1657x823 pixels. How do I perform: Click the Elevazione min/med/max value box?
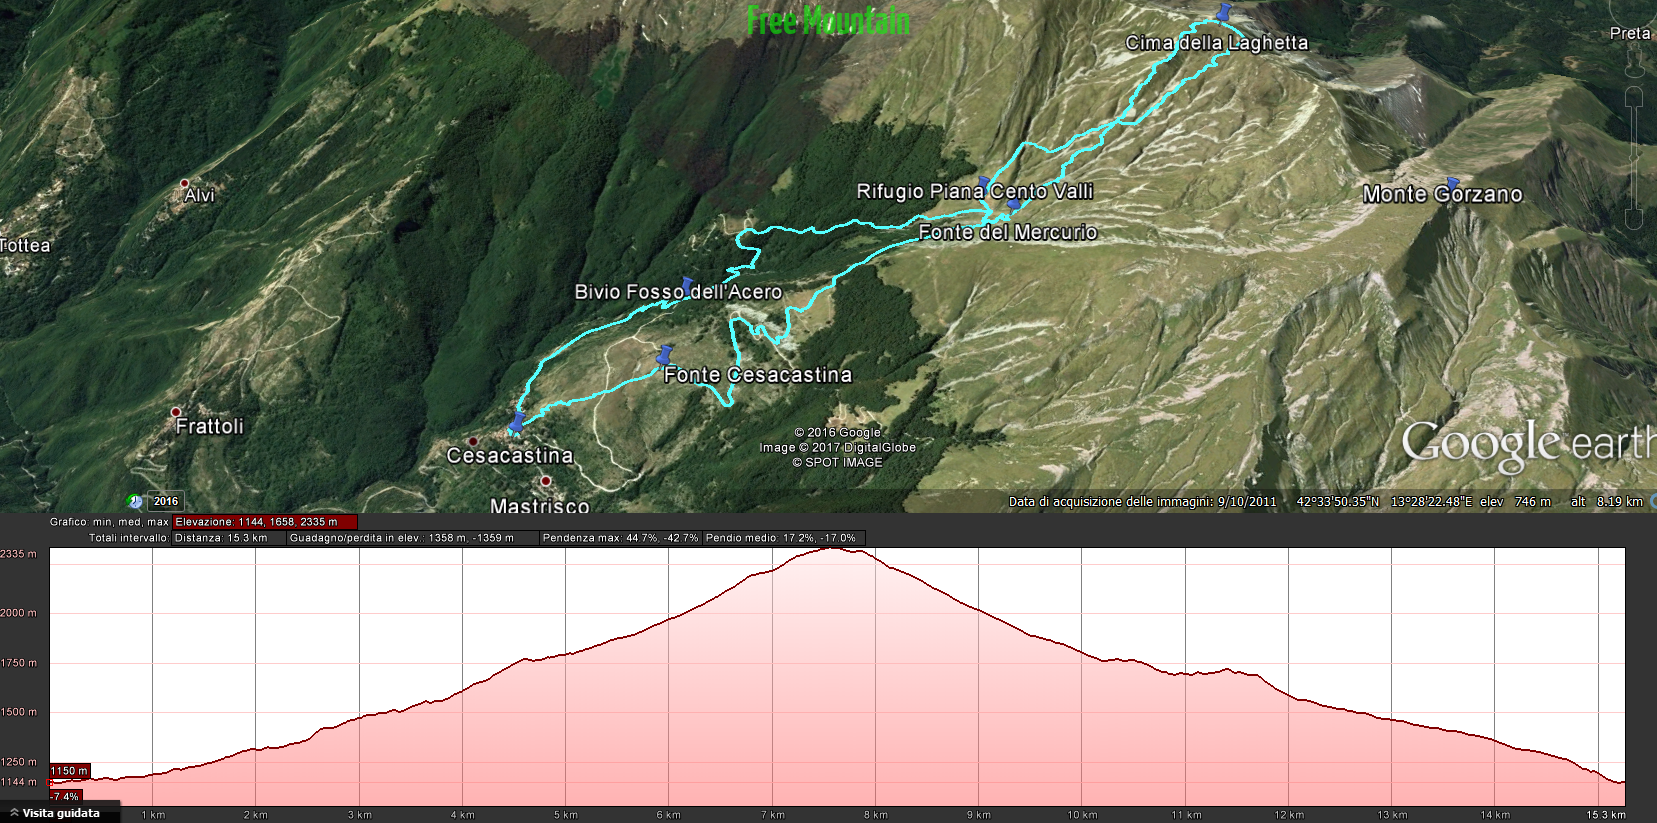coord(264,522)
